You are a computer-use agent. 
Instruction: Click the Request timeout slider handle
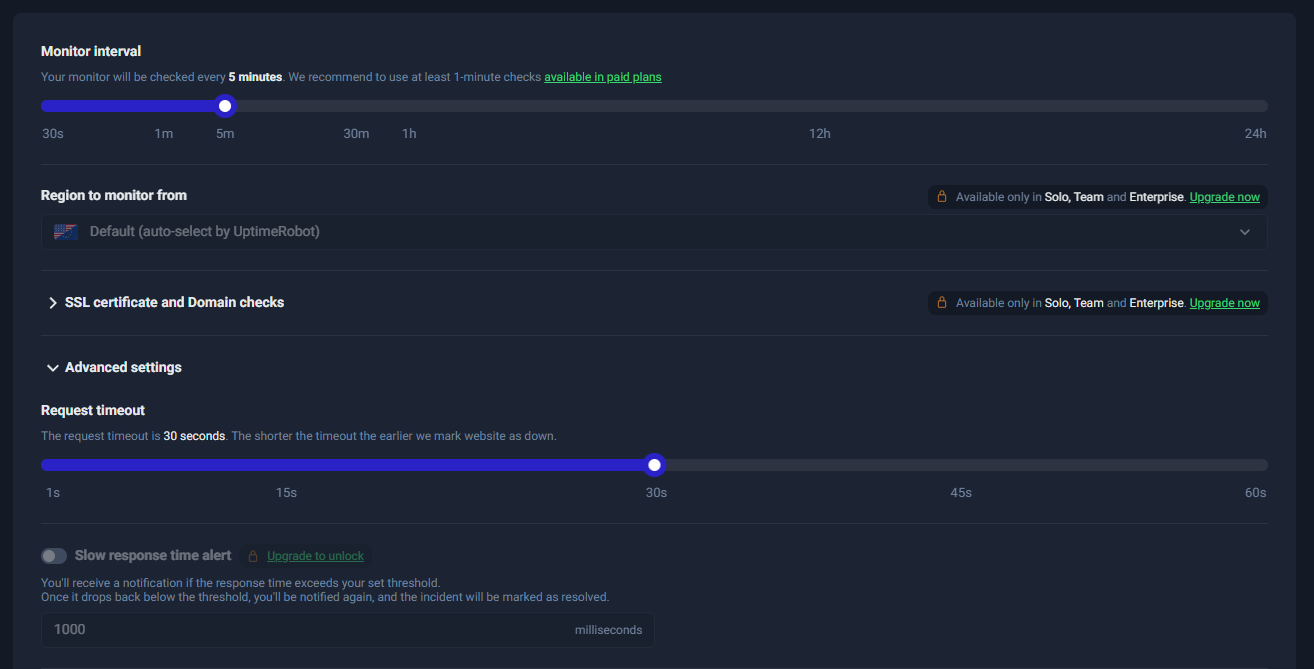click(654, 465)
